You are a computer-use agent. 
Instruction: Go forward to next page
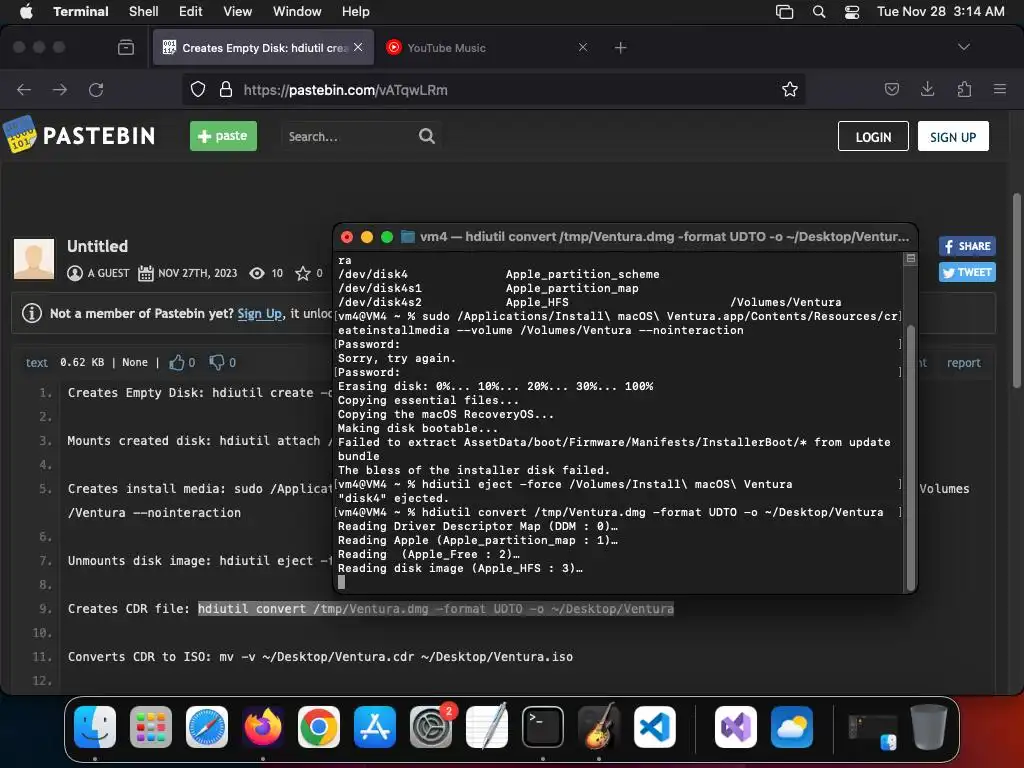(60, 89)
